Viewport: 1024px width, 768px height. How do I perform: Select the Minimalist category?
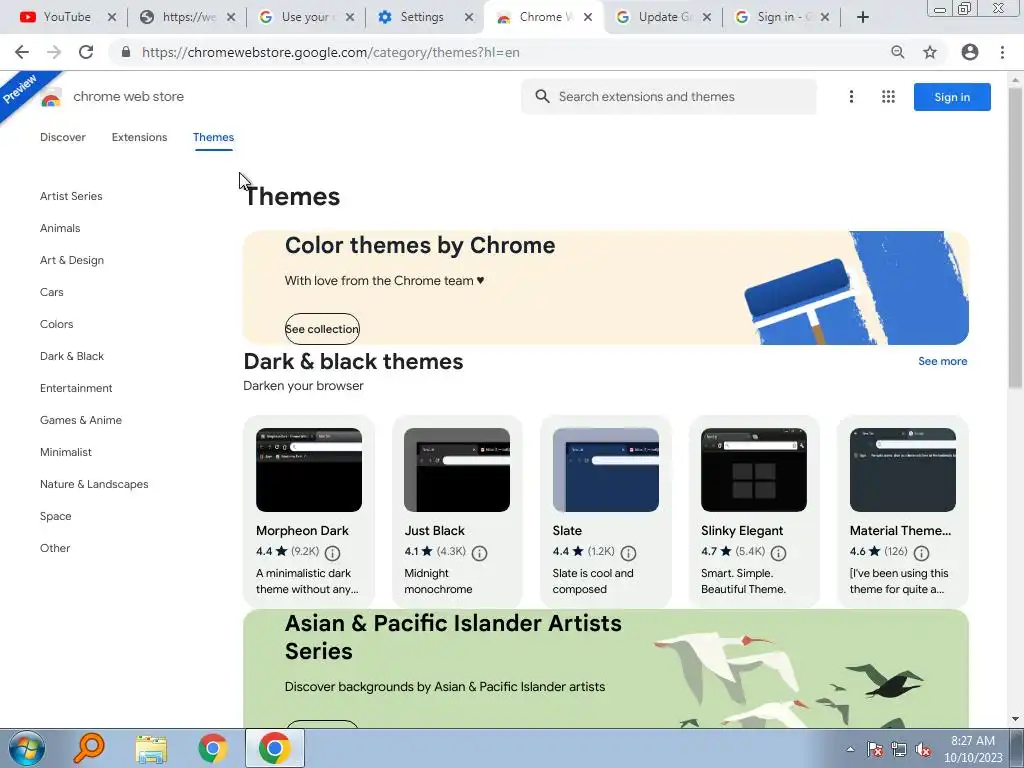[66, 452]
